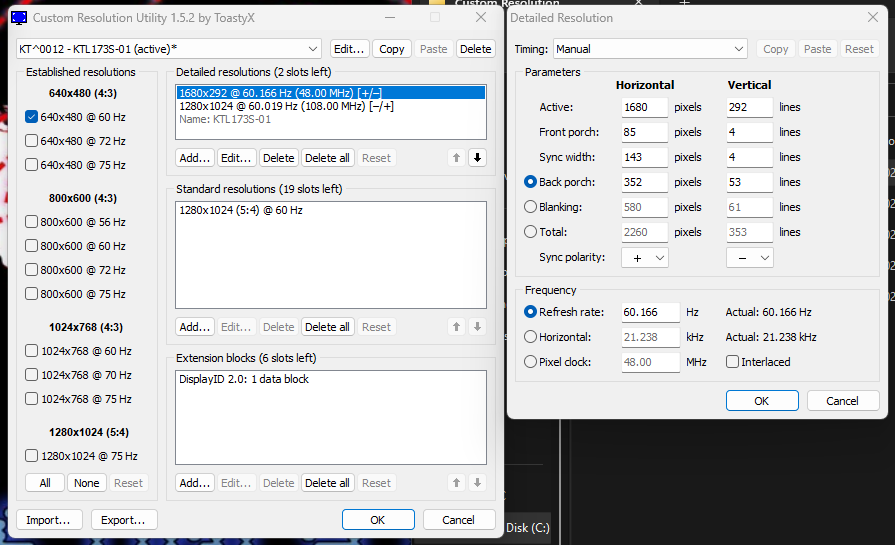895x545 pixels.
Task: Click the Refresh rate input field
Action: [649, 312]
